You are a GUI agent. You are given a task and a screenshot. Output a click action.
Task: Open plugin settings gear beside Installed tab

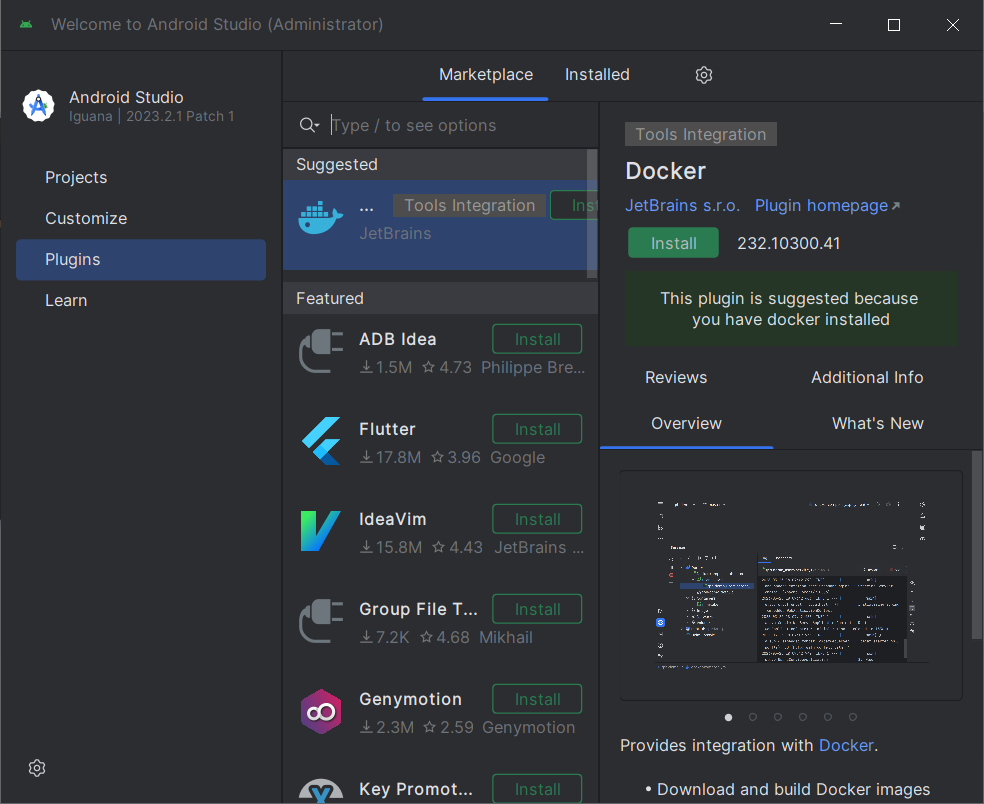point(704,75)
